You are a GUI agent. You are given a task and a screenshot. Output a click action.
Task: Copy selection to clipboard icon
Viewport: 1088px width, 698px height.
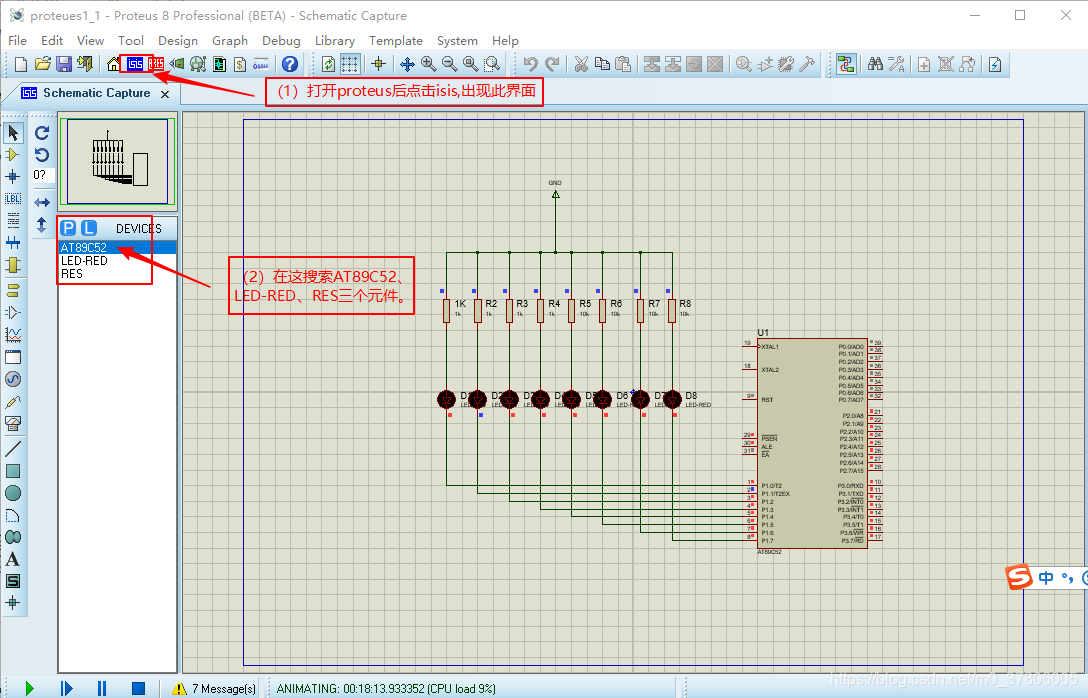click(602, 65)
